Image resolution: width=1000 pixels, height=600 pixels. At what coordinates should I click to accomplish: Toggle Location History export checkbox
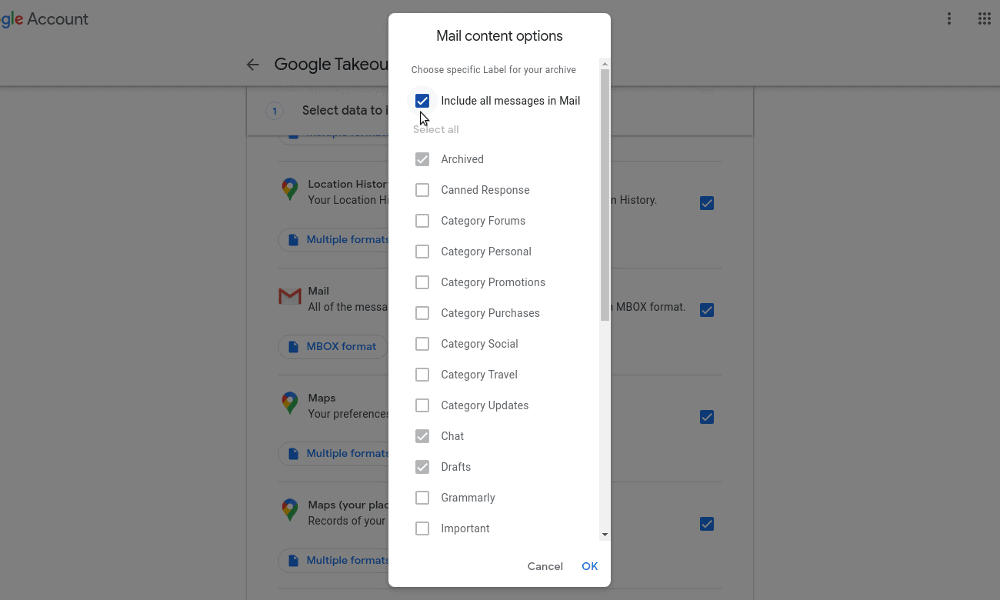click(707, 203)
